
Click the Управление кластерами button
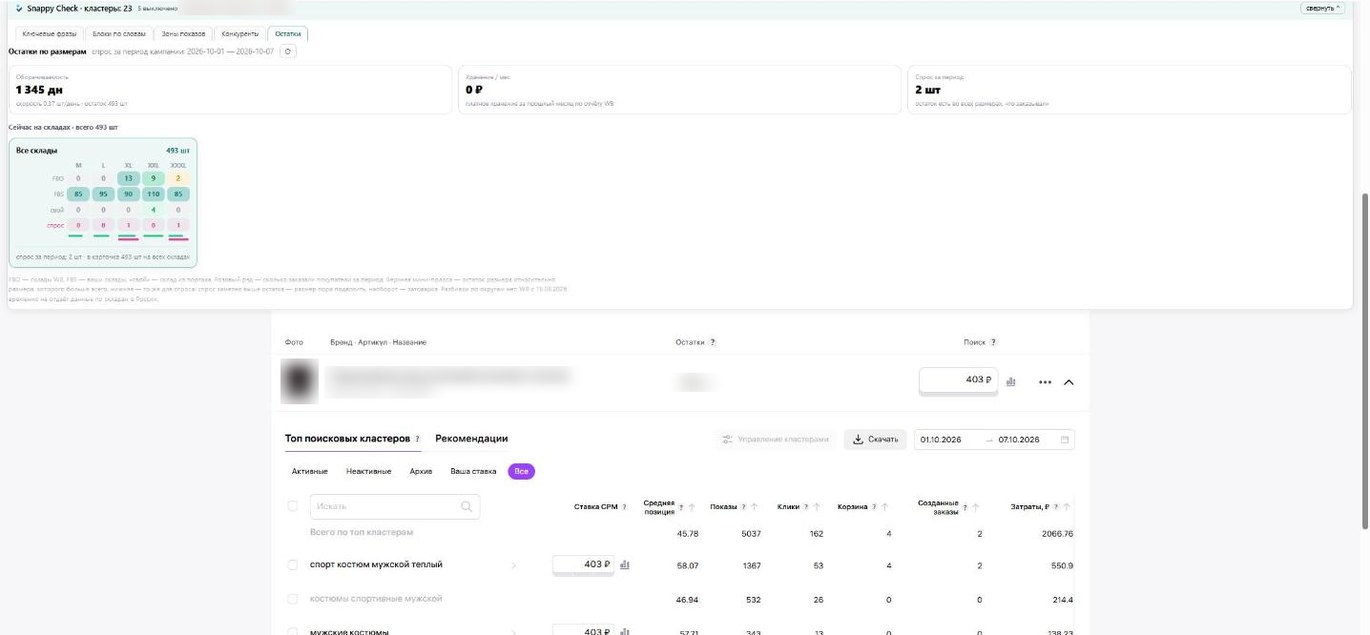pos(776,440)
